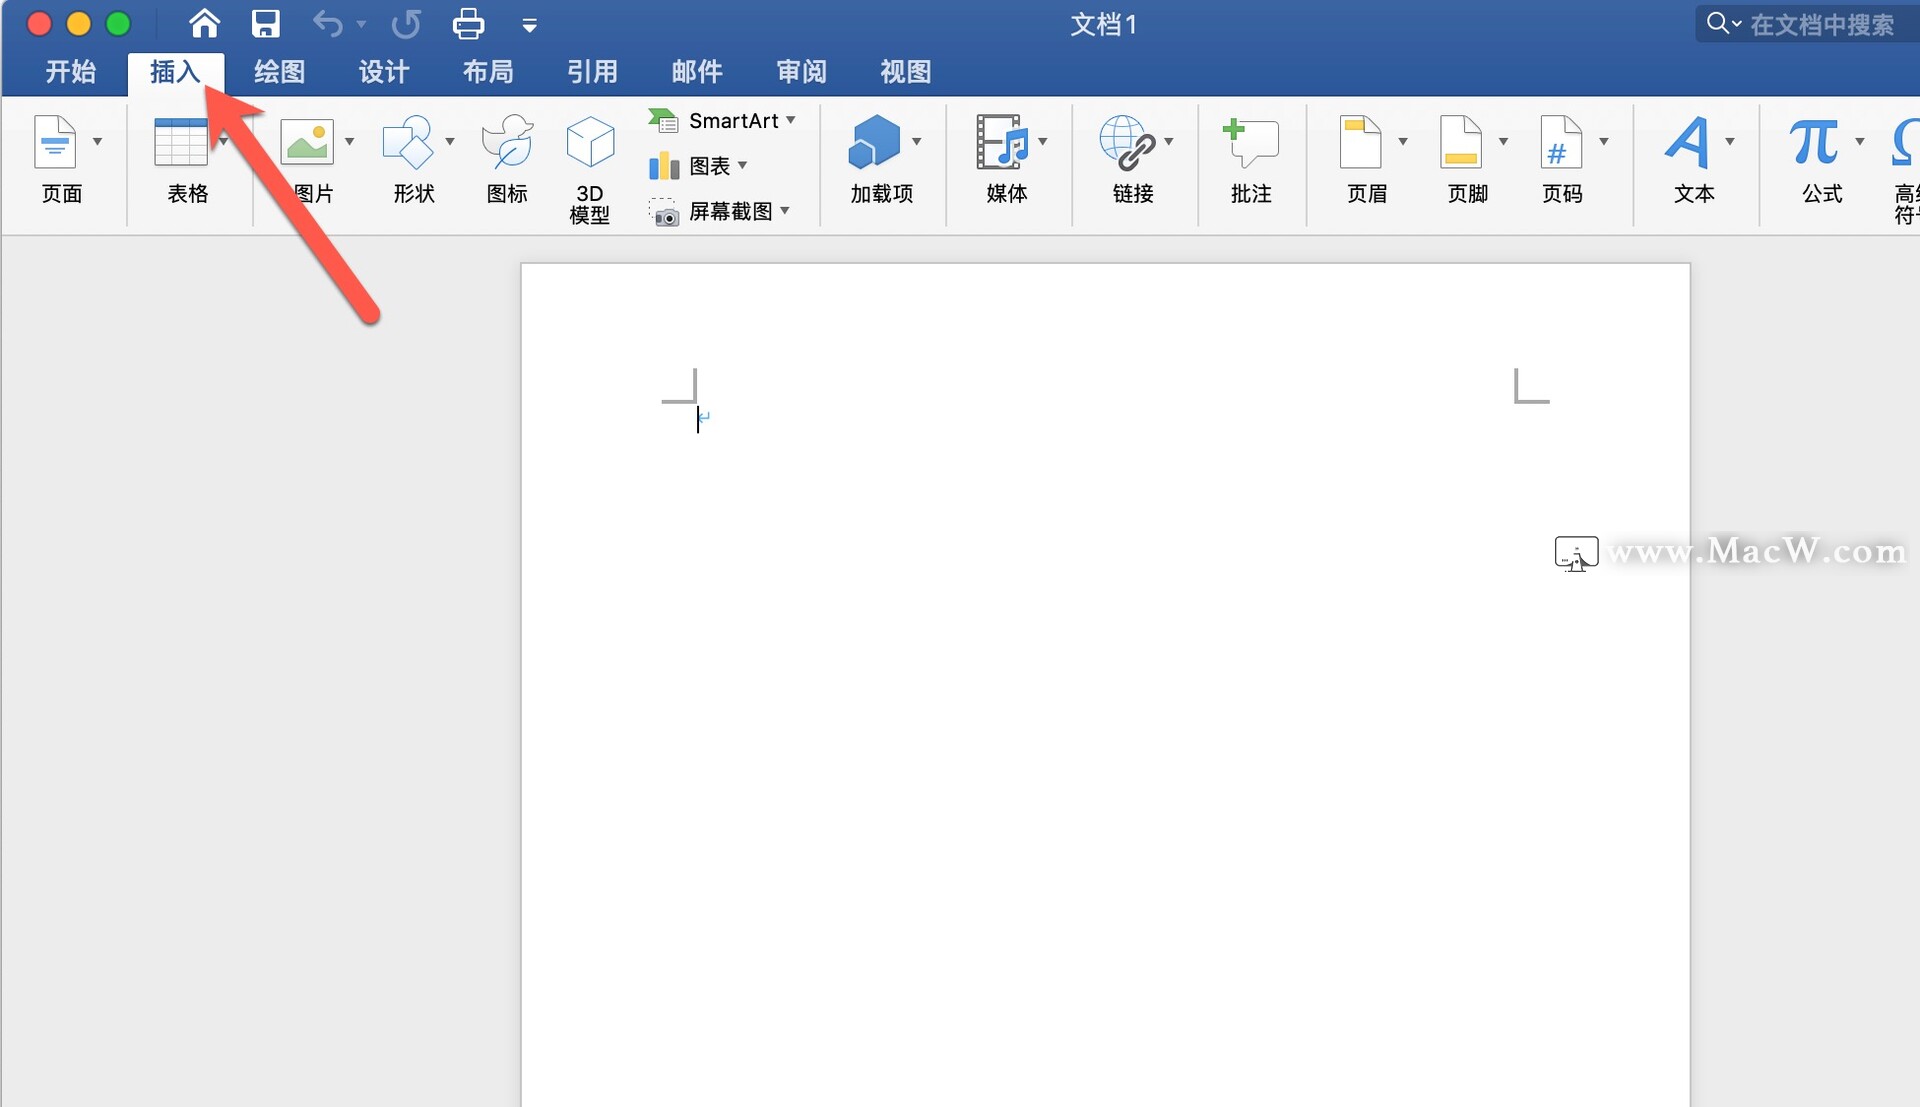Click the home icon in title bar
1920x1107 pixels.
coord(204,23)
